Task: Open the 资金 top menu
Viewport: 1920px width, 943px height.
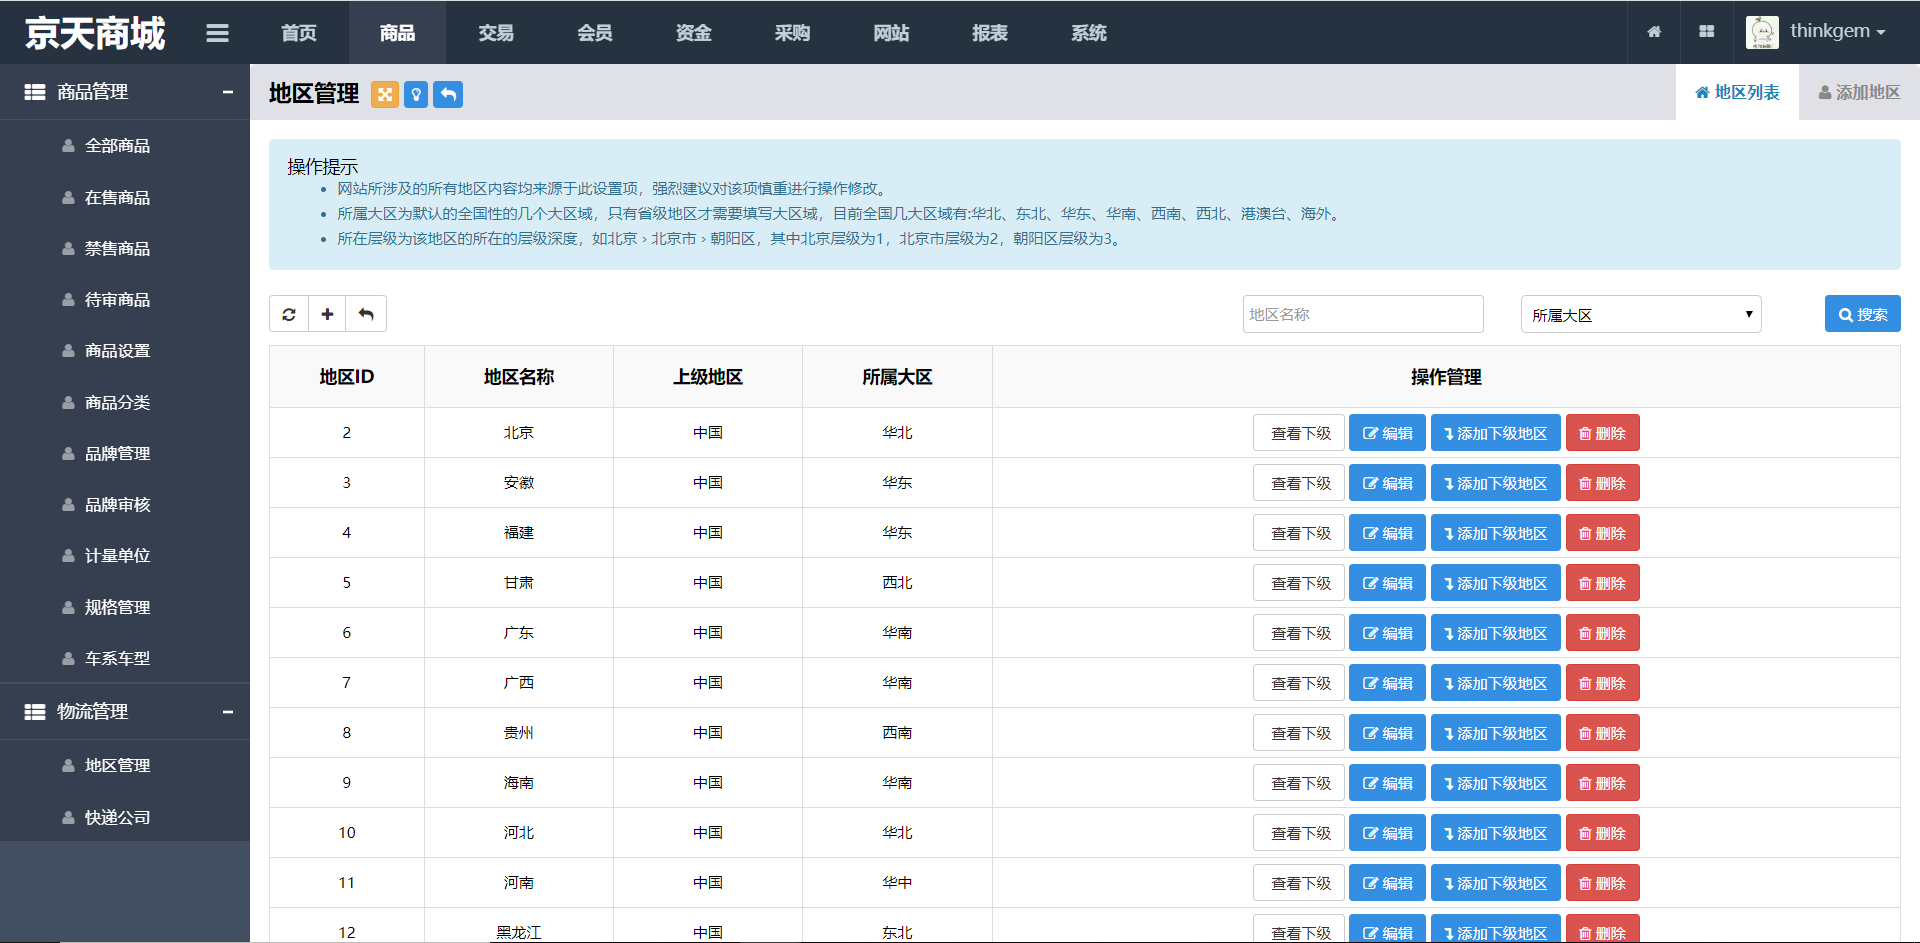Action: pos(694,33)
